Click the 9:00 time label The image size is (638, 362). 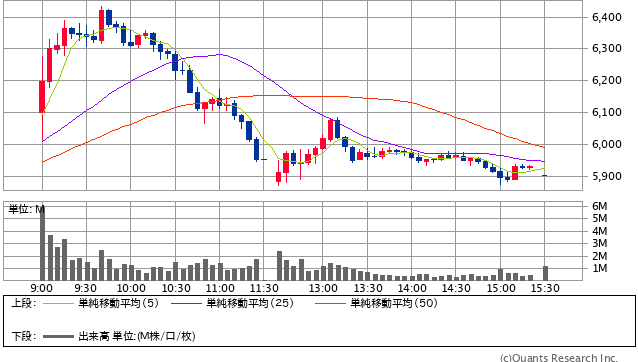pos(42,288)
